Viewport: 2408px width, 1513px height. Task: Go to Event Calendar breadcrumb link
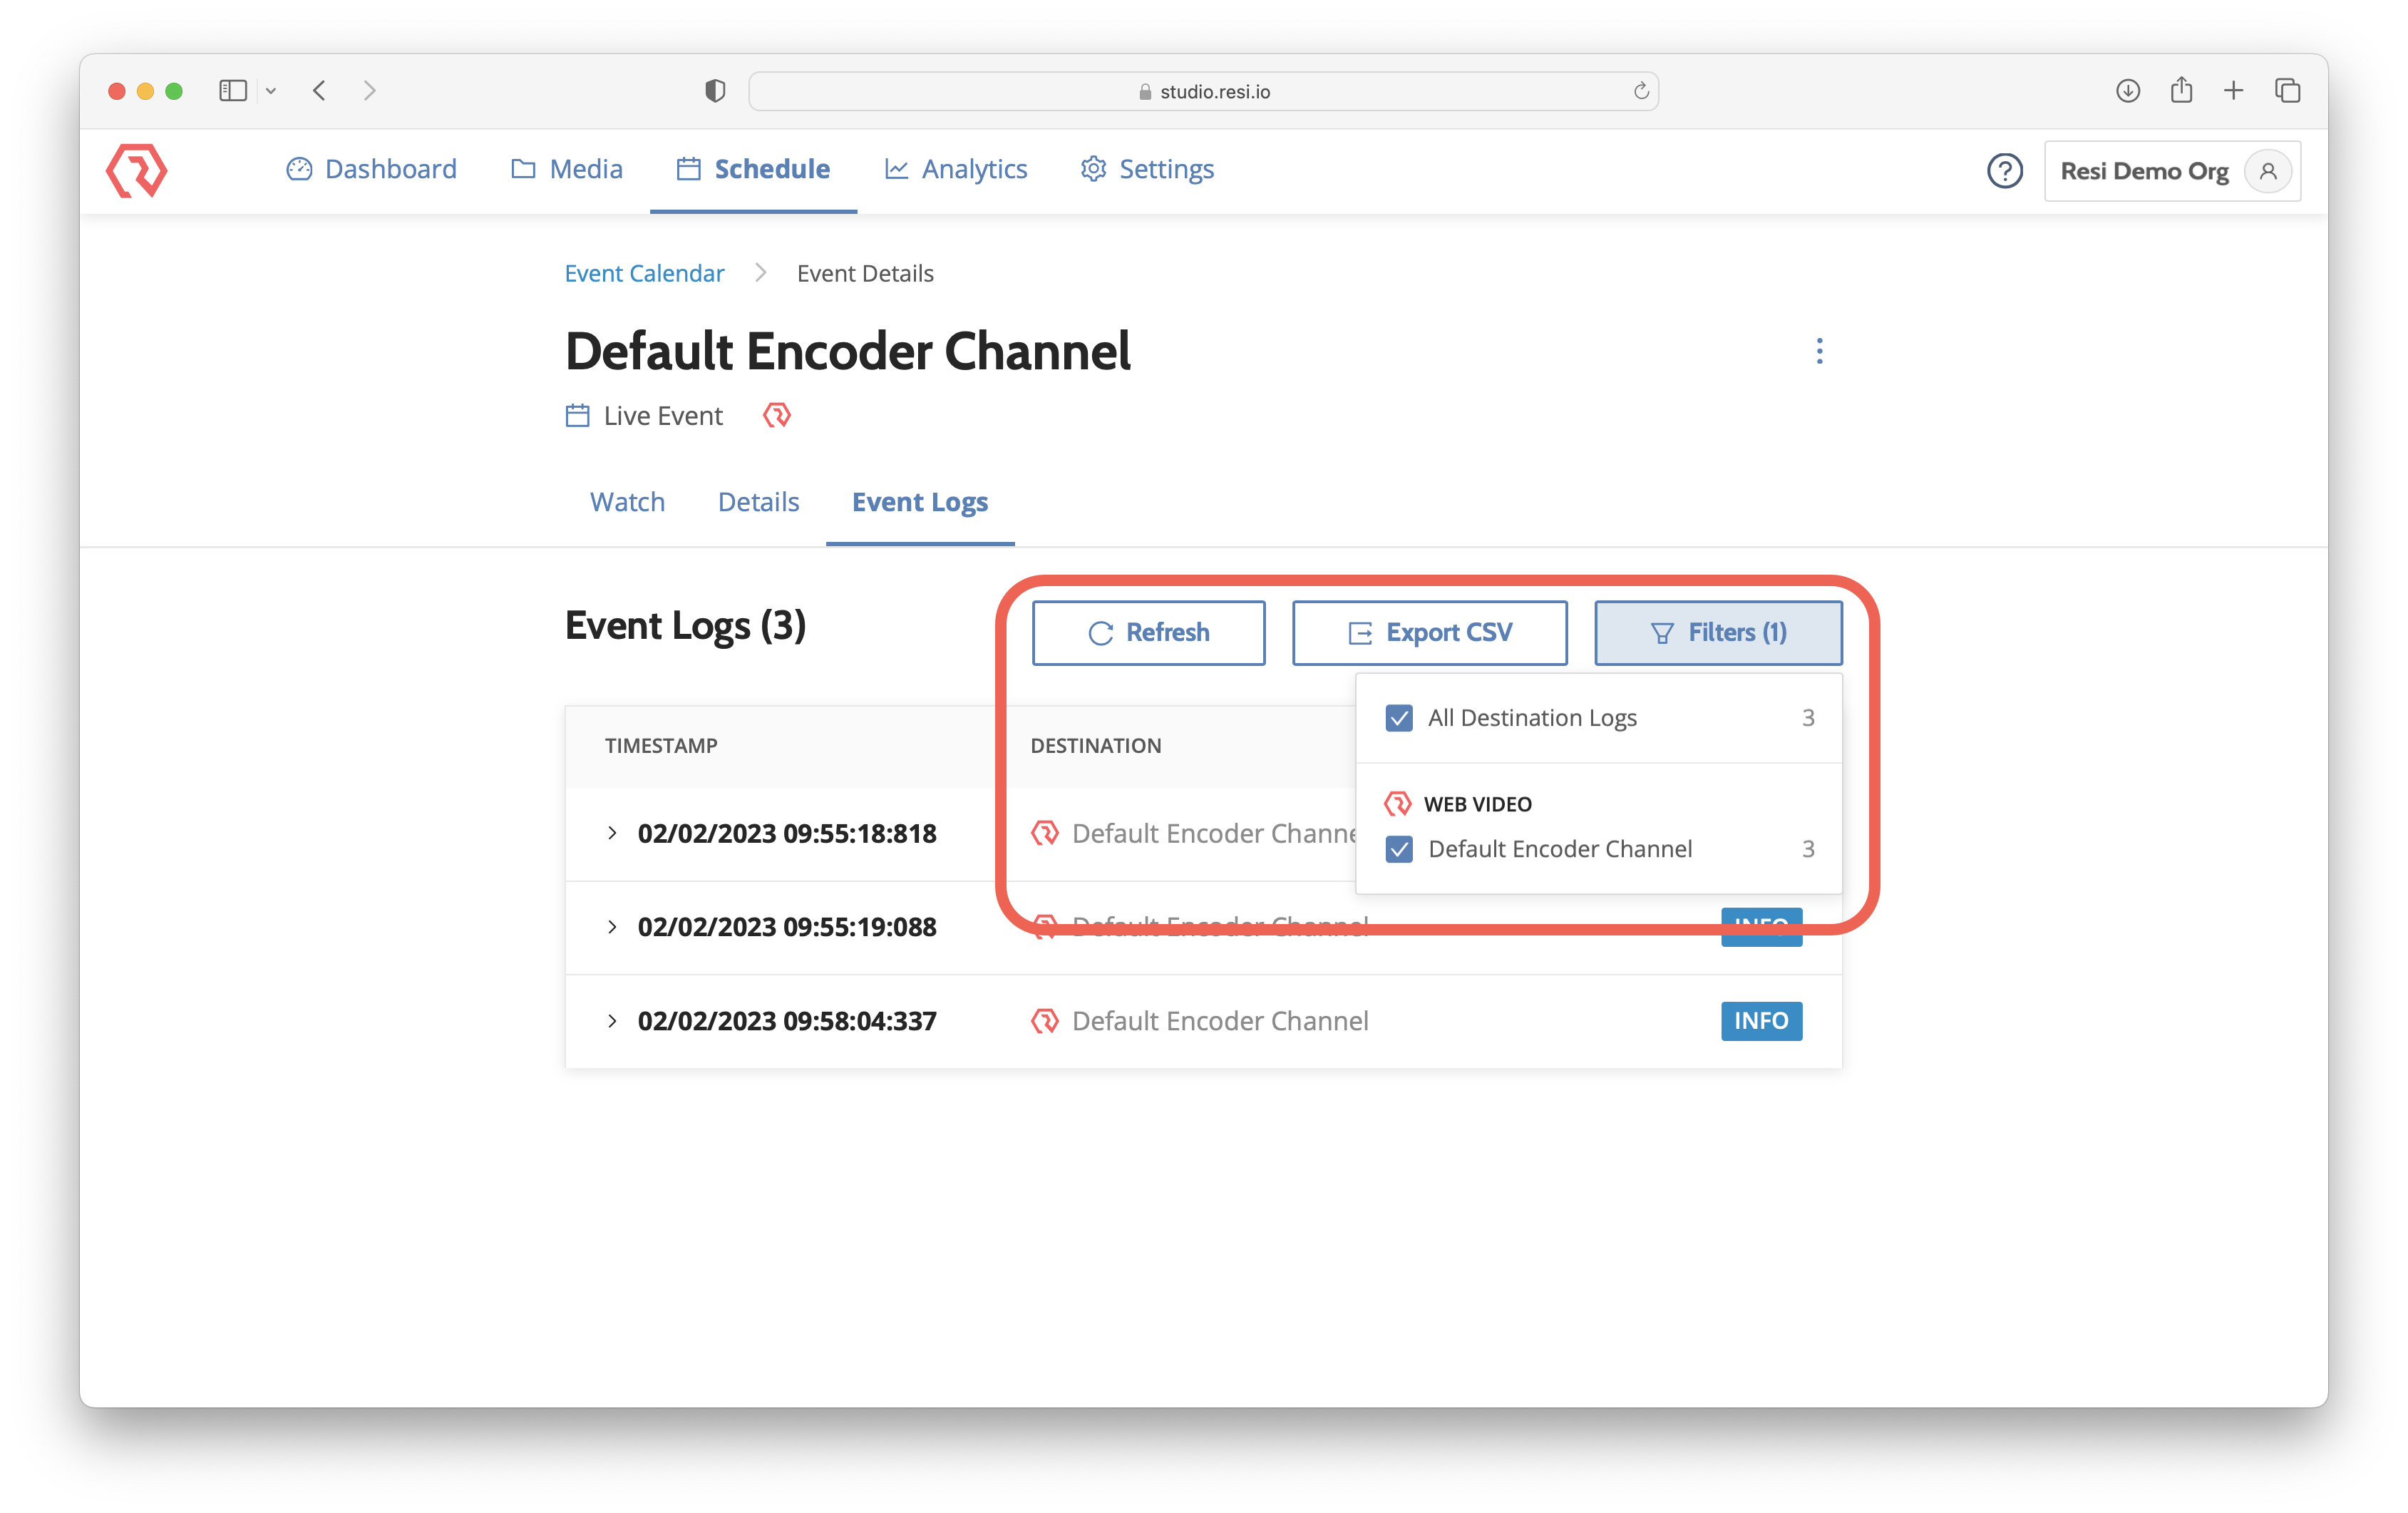644,274
